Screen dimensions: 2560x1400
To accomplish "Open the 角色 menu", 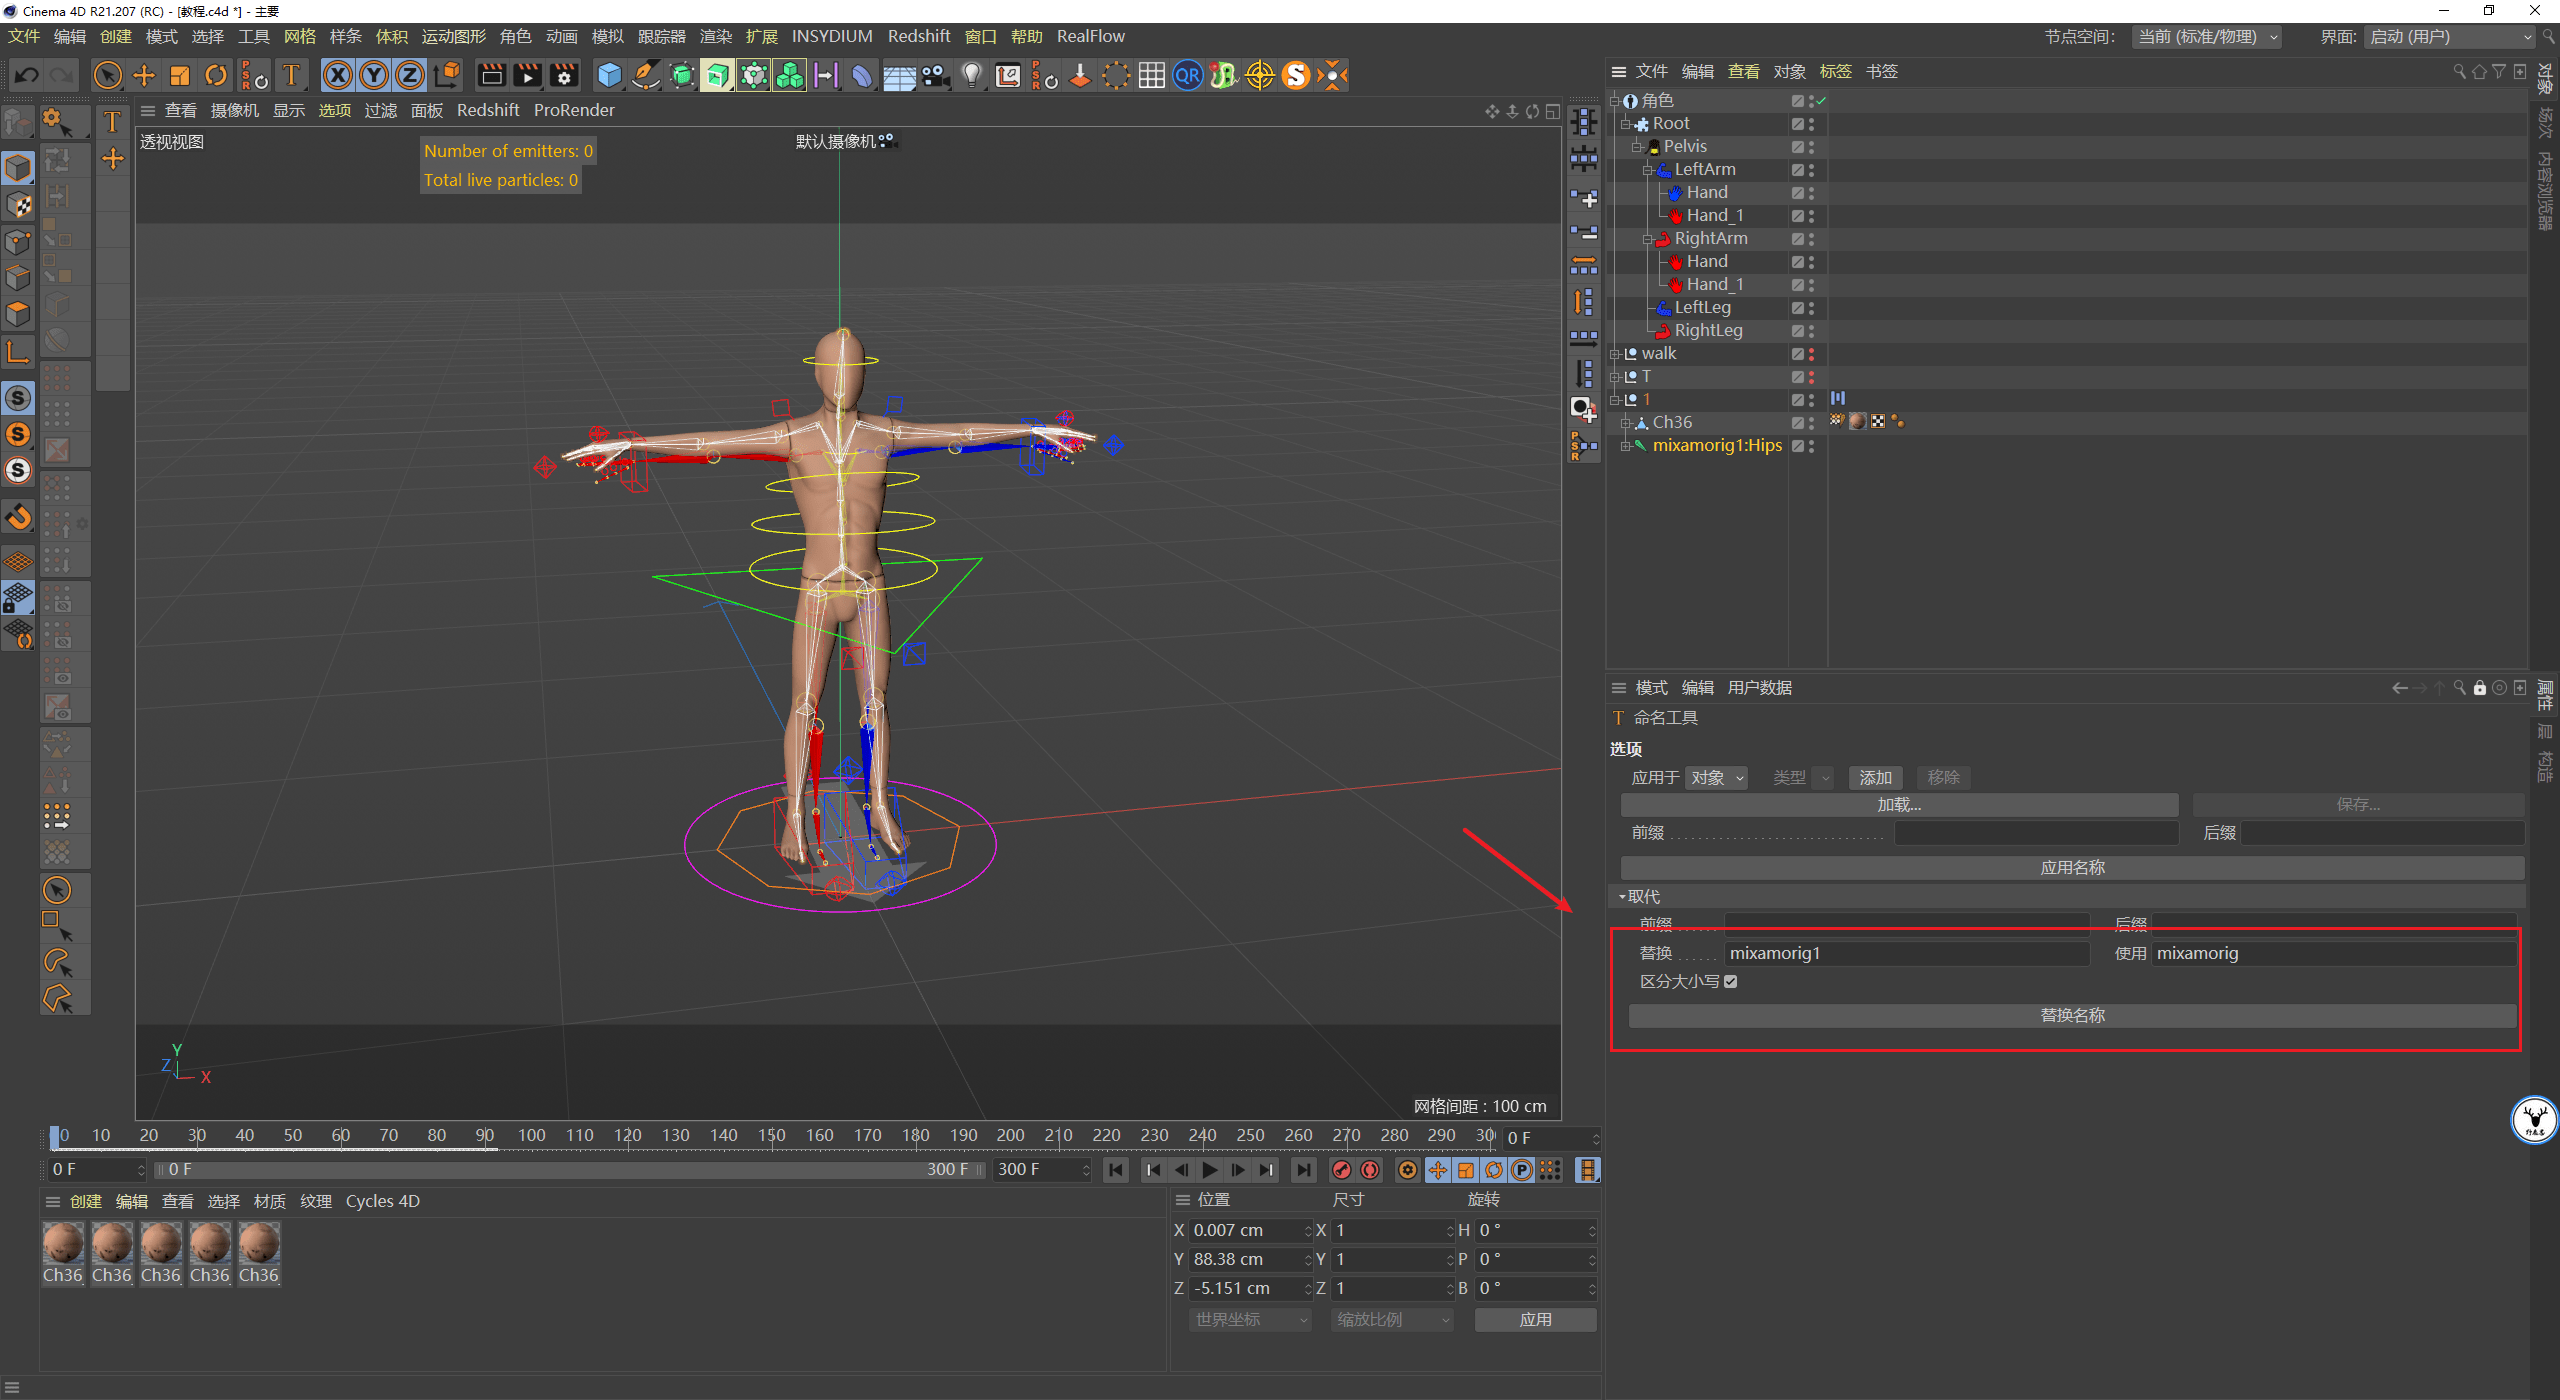I will coord(515,37).
